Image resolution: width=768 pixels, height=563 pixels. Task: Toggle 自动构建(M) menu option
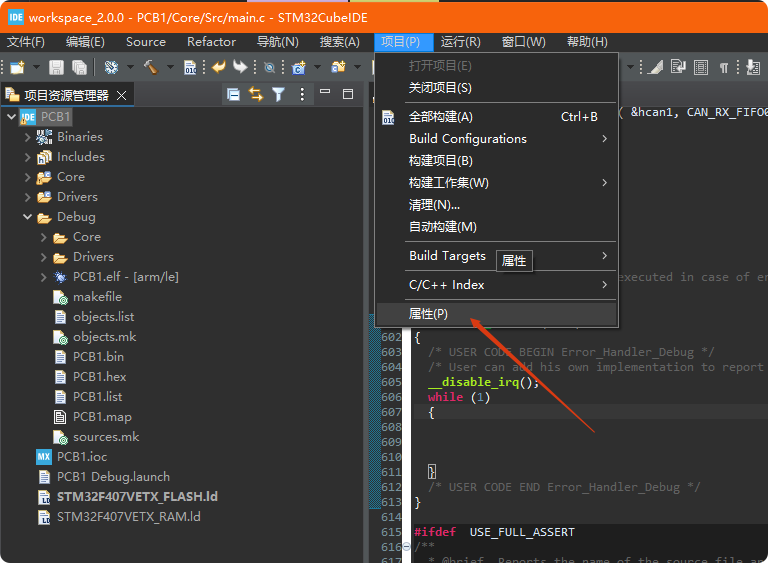(443, 227)
